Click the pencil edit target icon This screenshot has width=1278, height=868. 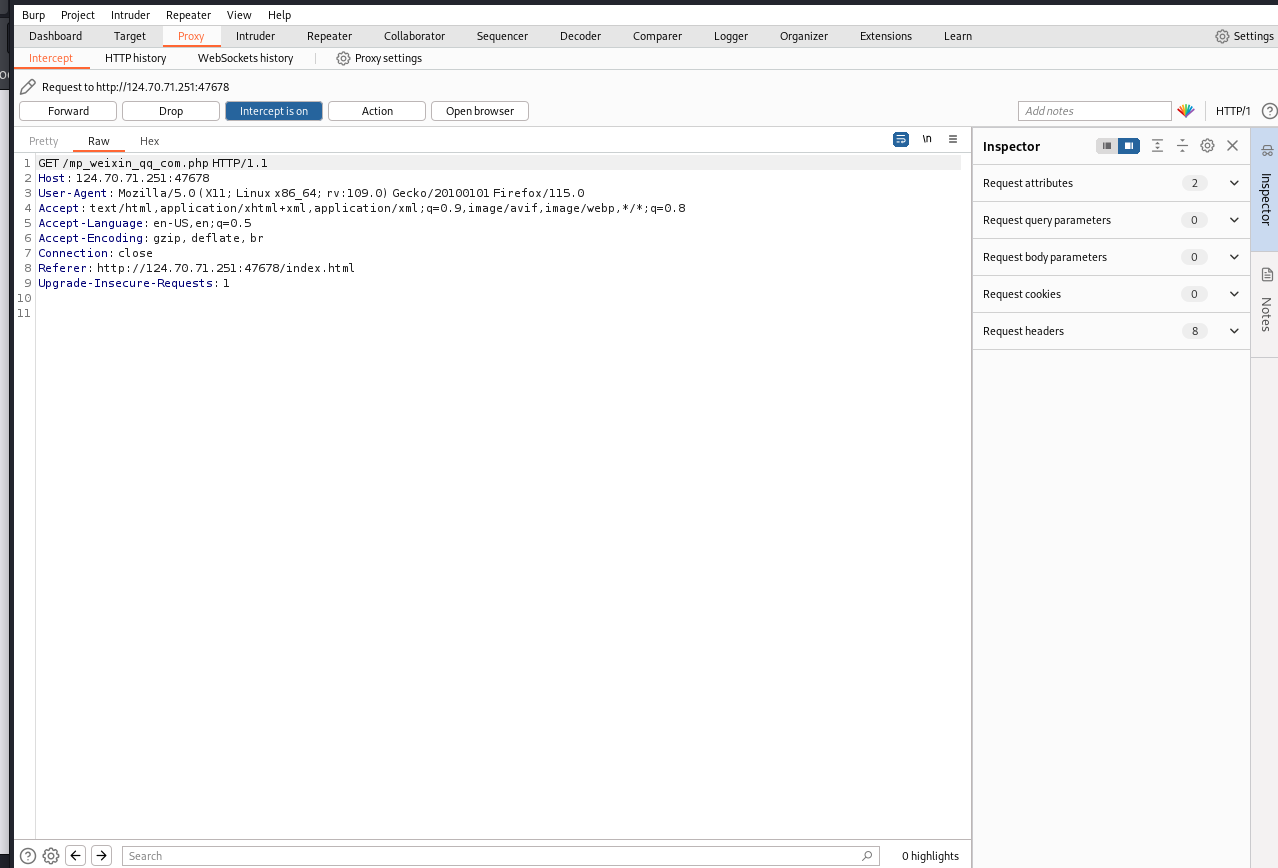point(28,87)
